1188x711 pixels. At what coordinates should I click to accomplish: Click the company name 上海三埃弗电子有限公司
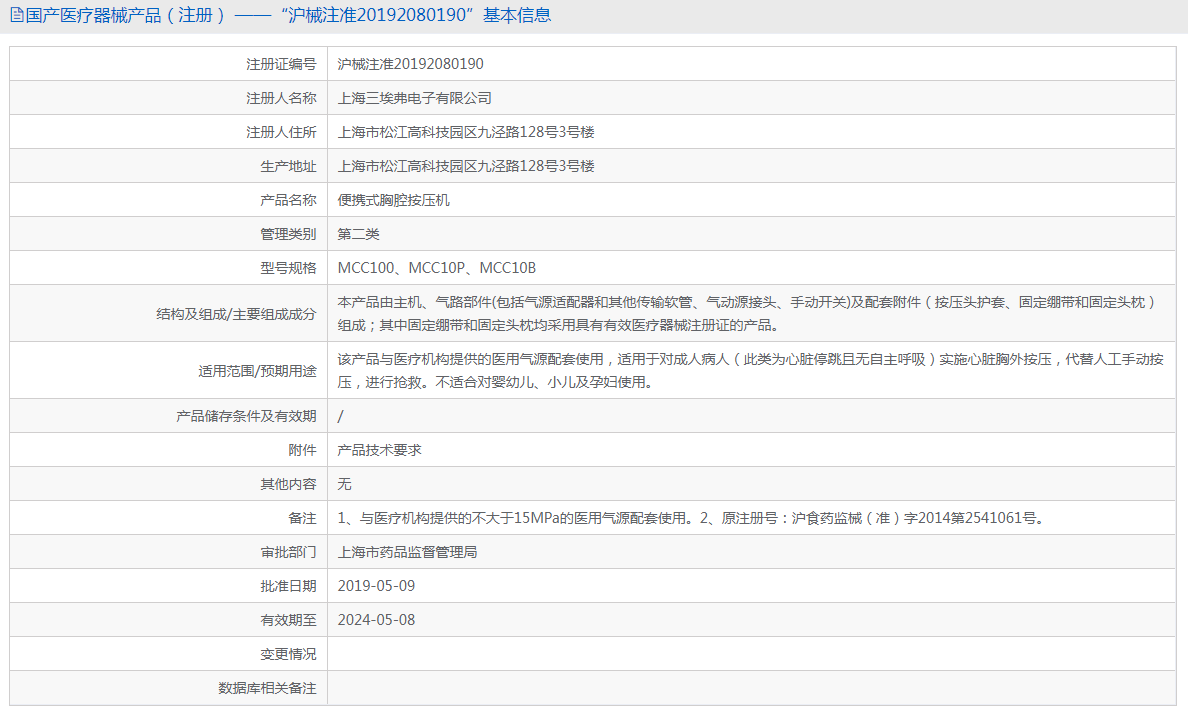[414, 99]
